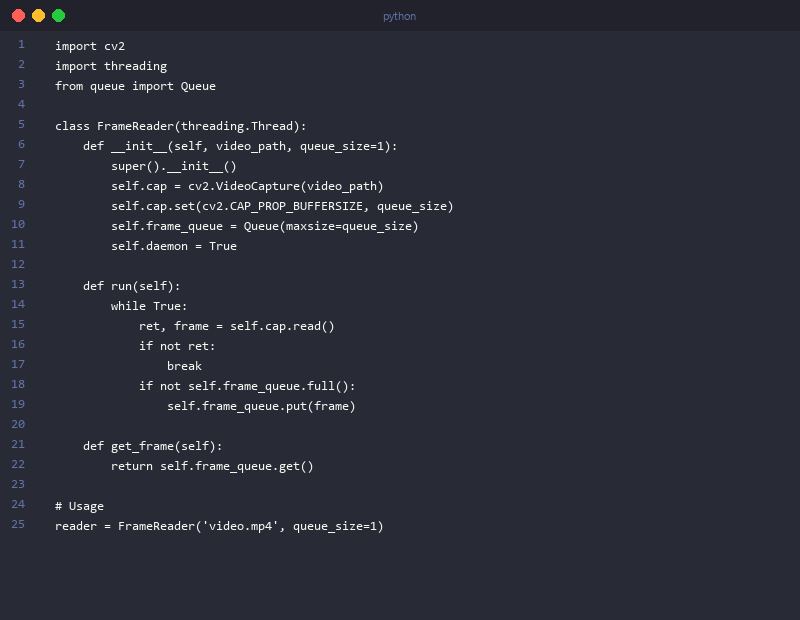The height and width of the screenshot is (620, 800).
Task: Click the line containing 'CAP_PROP_BUFFERSIZE'
Action: pyautogui.click(x=282, y=206)
